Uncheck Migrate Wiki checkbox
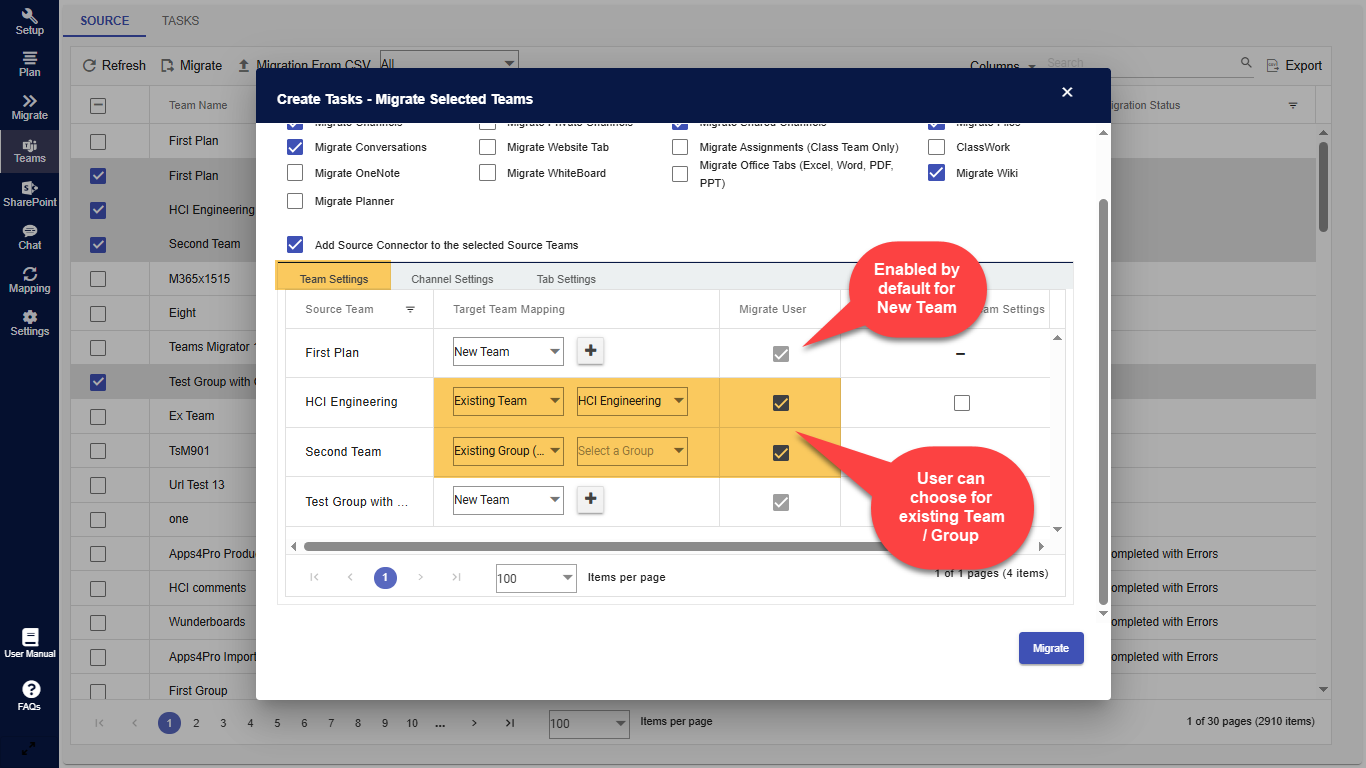This screenshot has height=768, width=1366. 936,173
